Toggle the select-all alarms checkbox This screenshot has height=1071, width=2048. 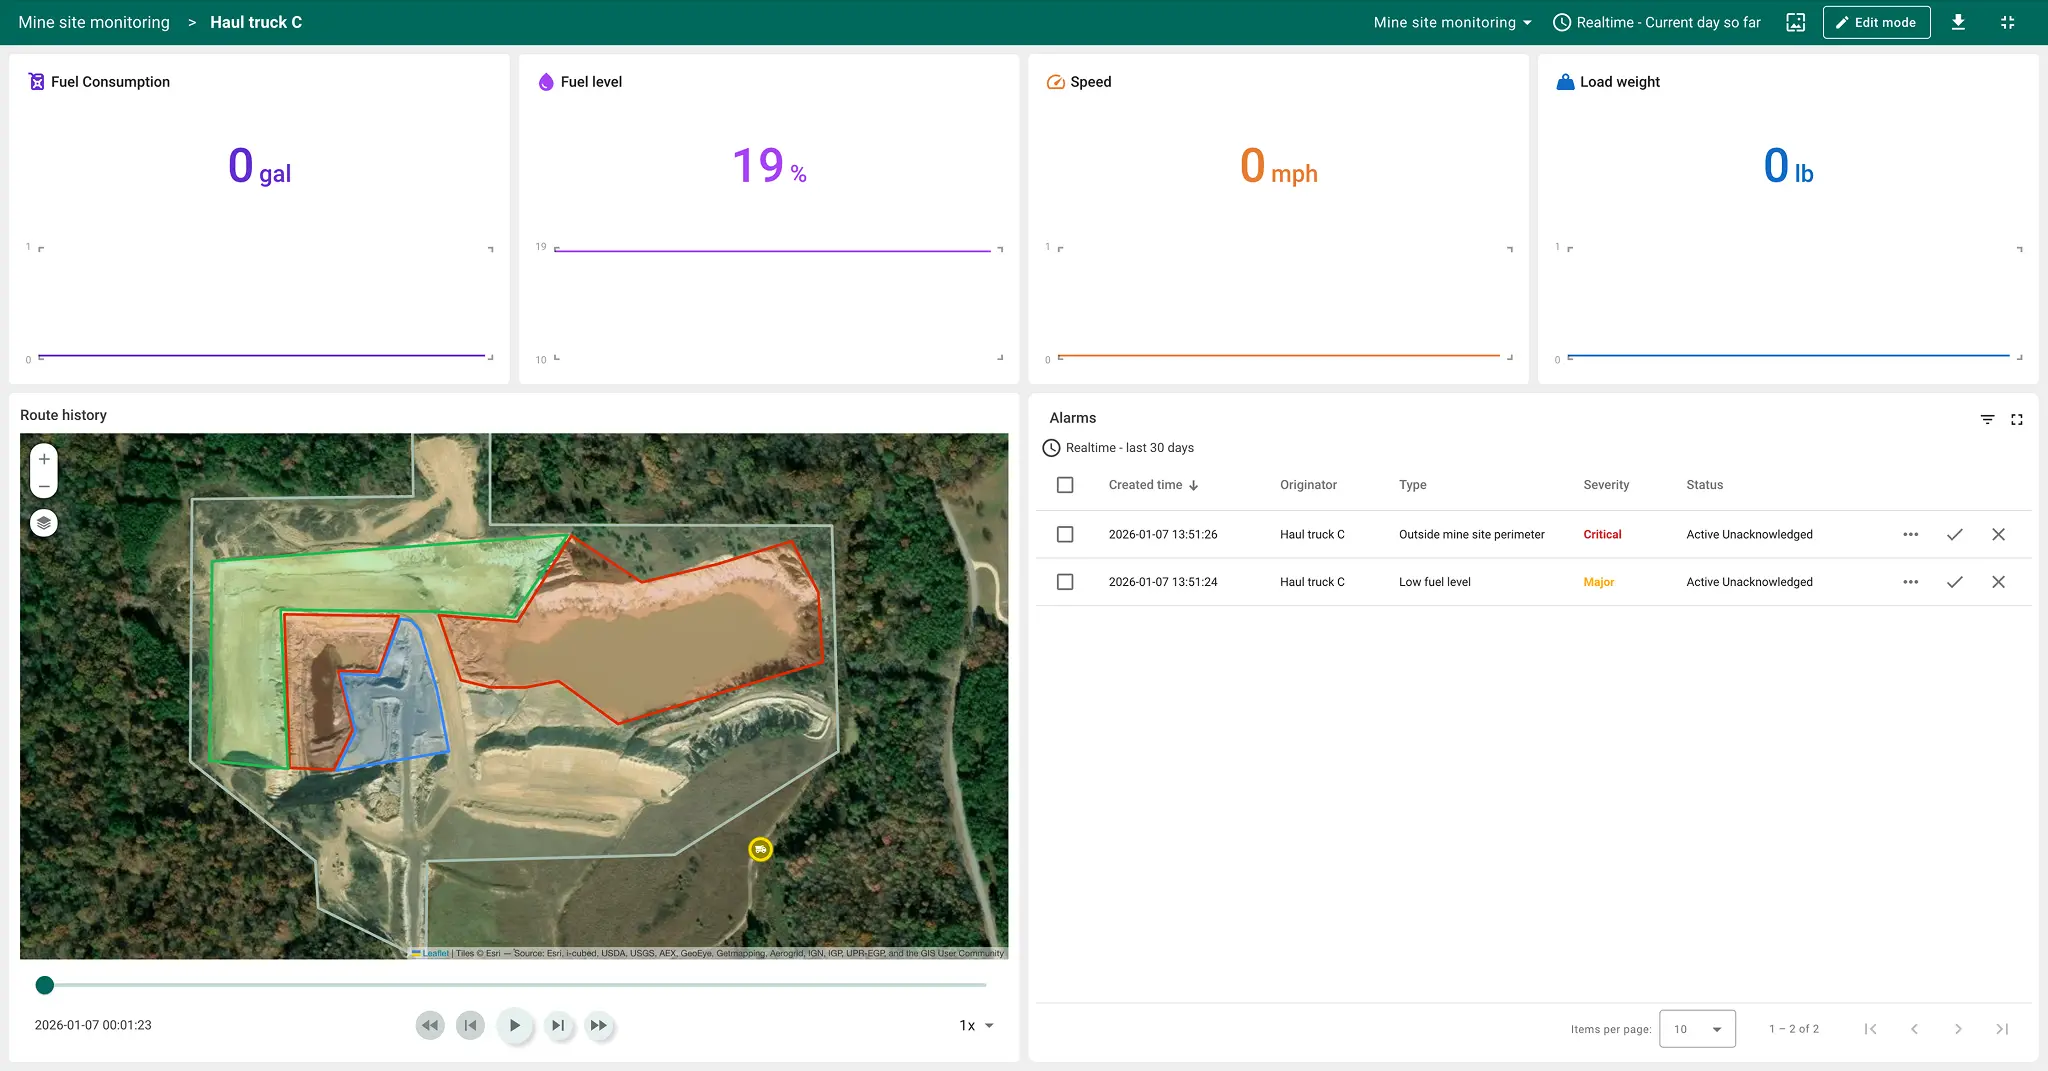[1065, 485]
